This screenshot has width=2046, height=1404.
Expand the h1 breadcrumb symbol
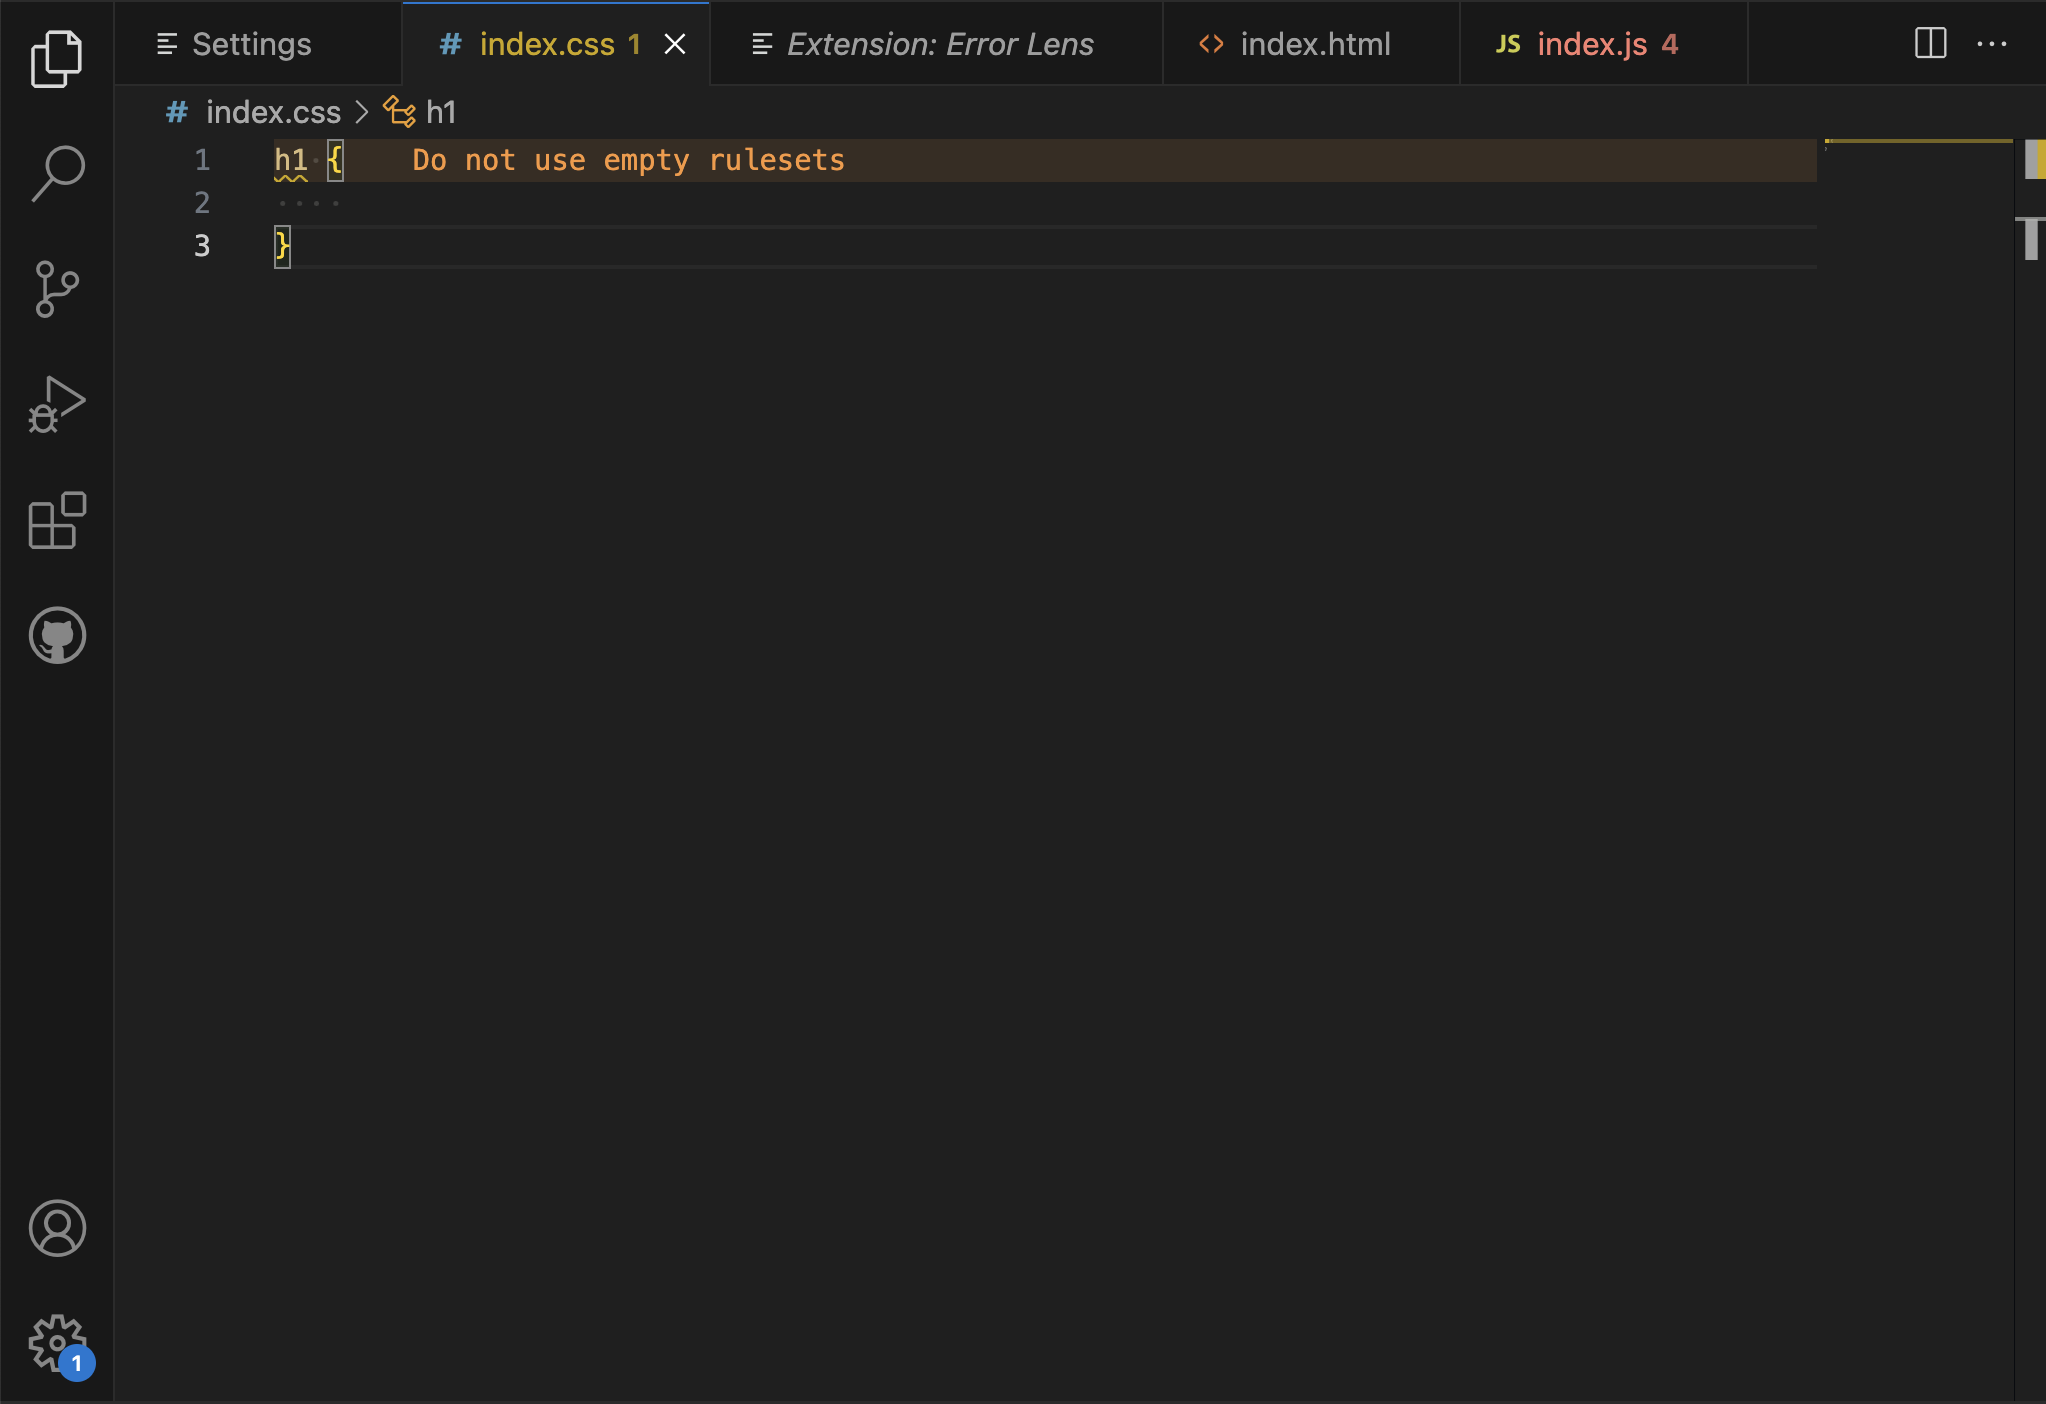click(440, 112)
